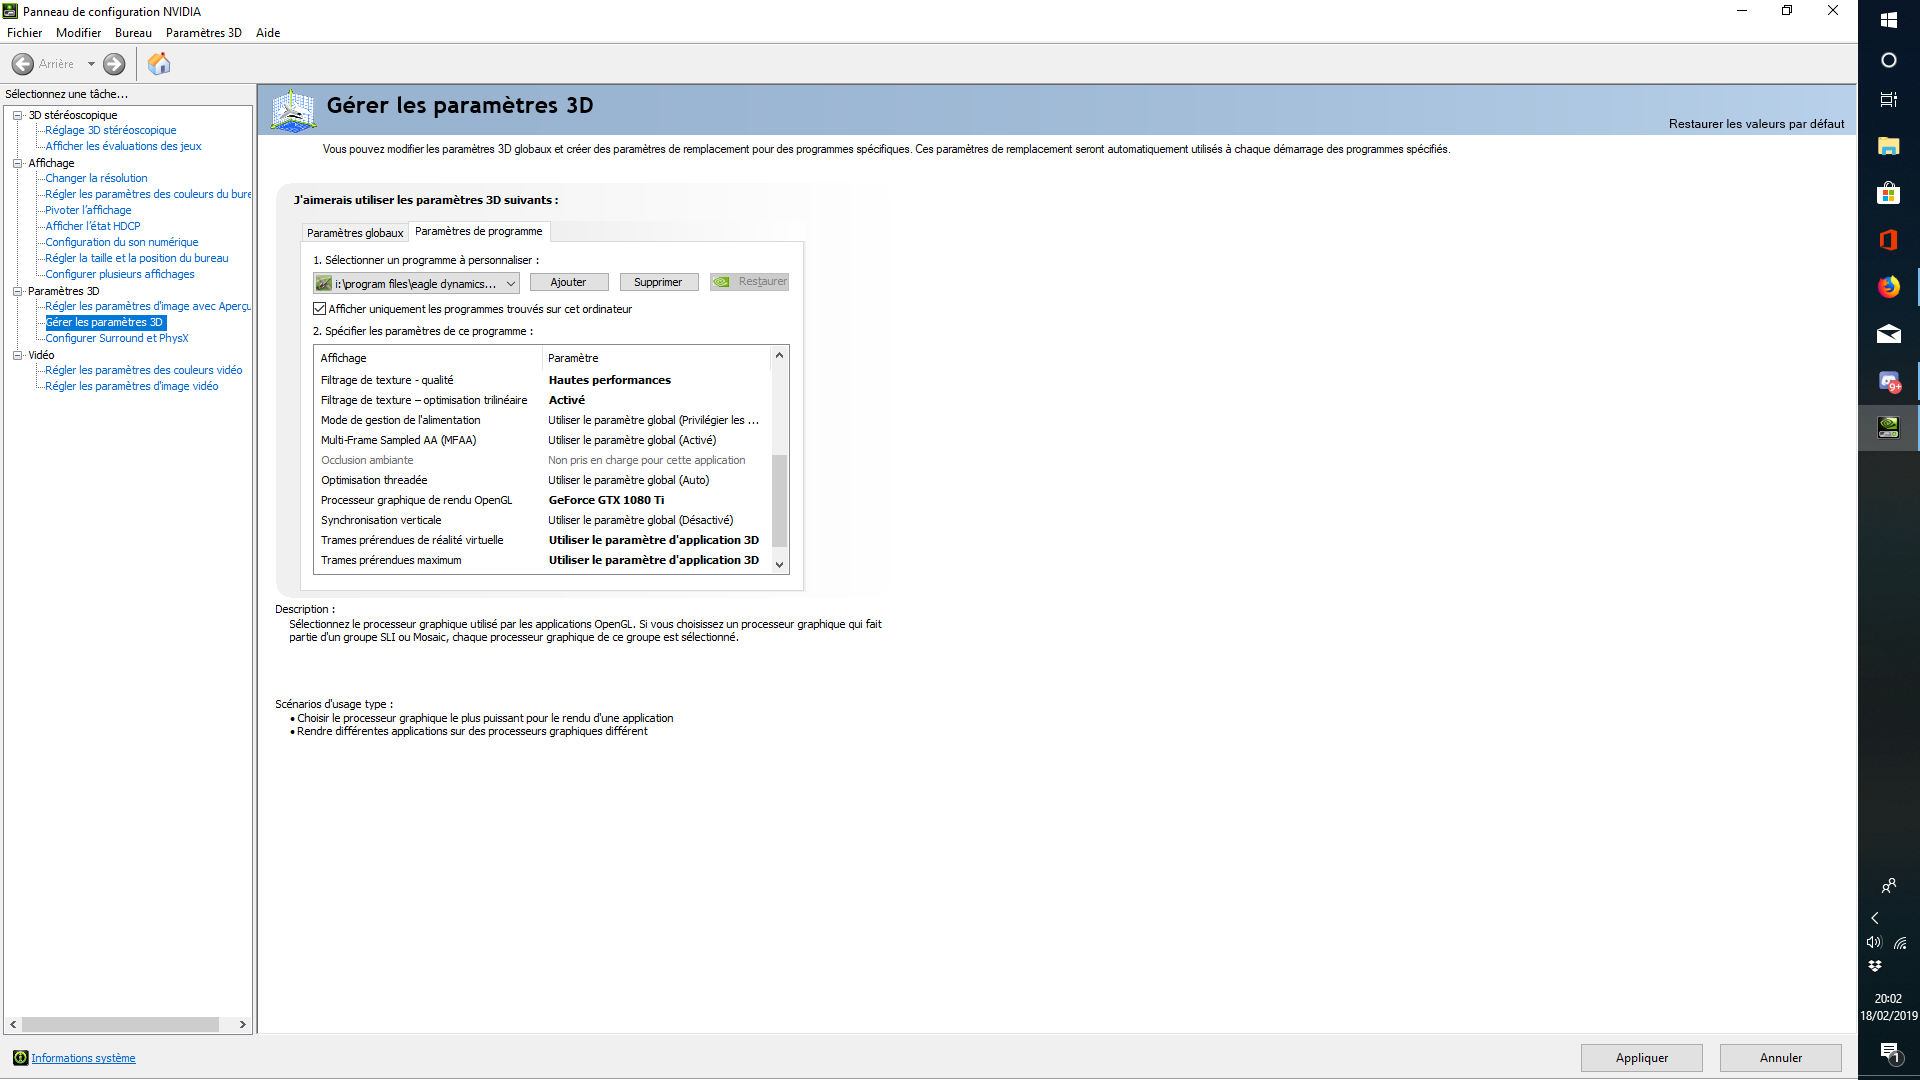
Task: Click the Appliquer button
Action: point(1641,1058)
